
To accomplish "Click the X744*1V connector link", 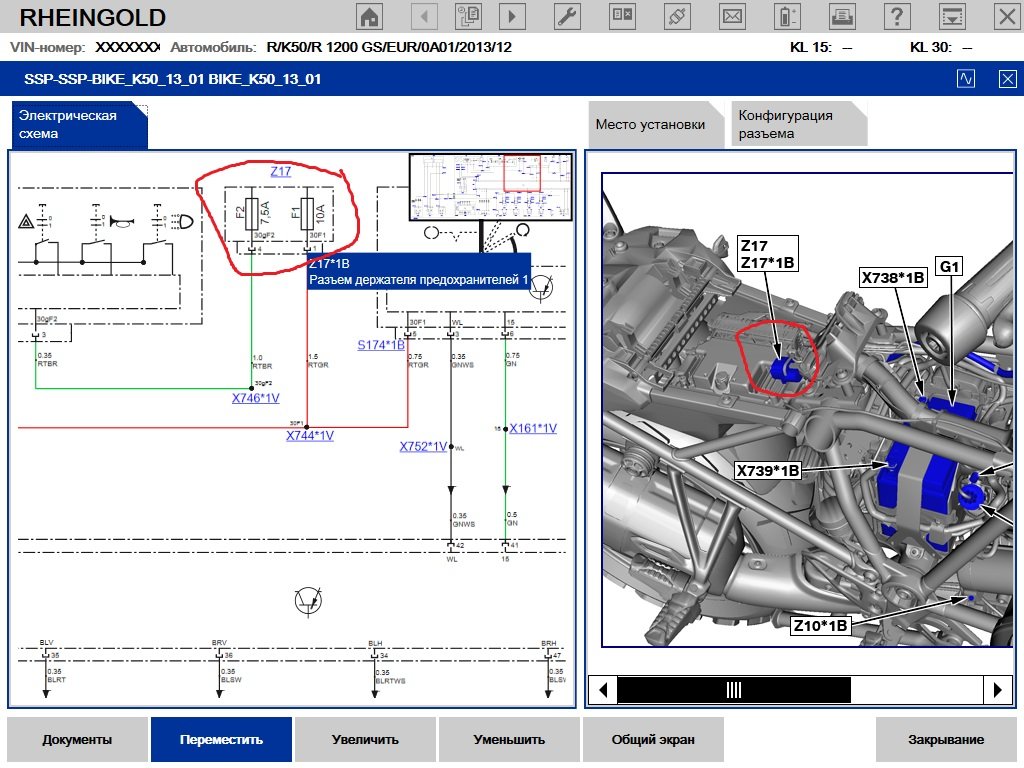I will (x=309, y=436).
